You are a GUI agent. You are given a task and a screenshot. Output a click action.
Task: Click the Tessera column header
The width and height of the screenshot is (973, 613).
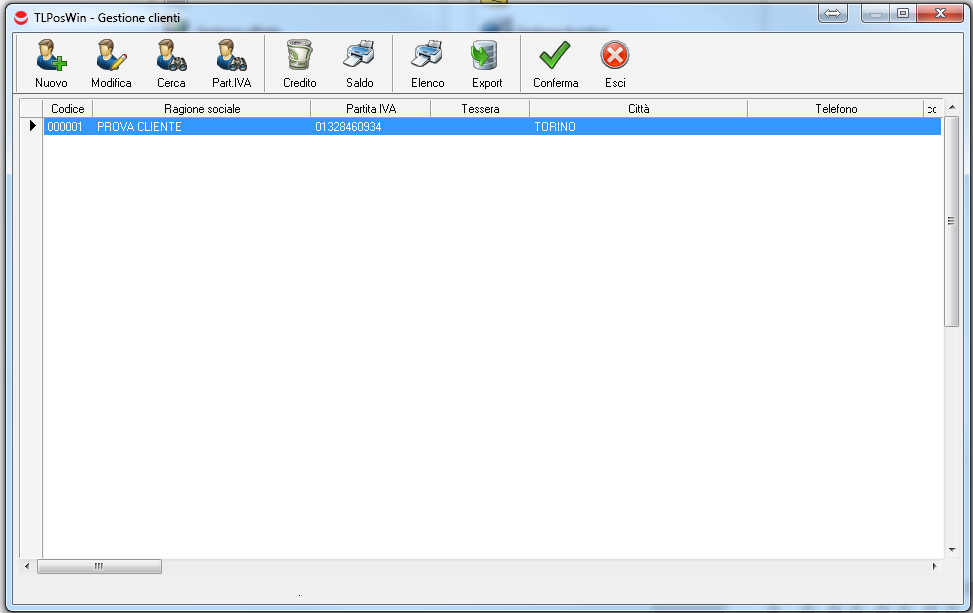click(480, 109)
